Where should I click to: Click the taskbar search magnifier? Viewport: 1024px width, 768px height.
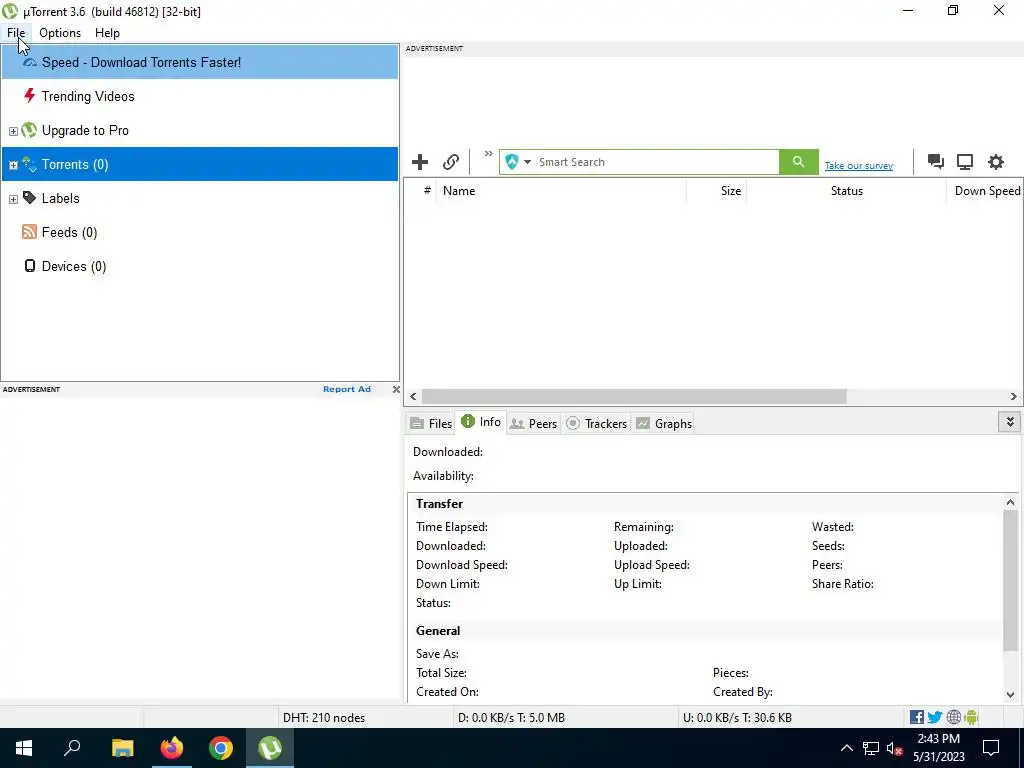click(72, 748)
